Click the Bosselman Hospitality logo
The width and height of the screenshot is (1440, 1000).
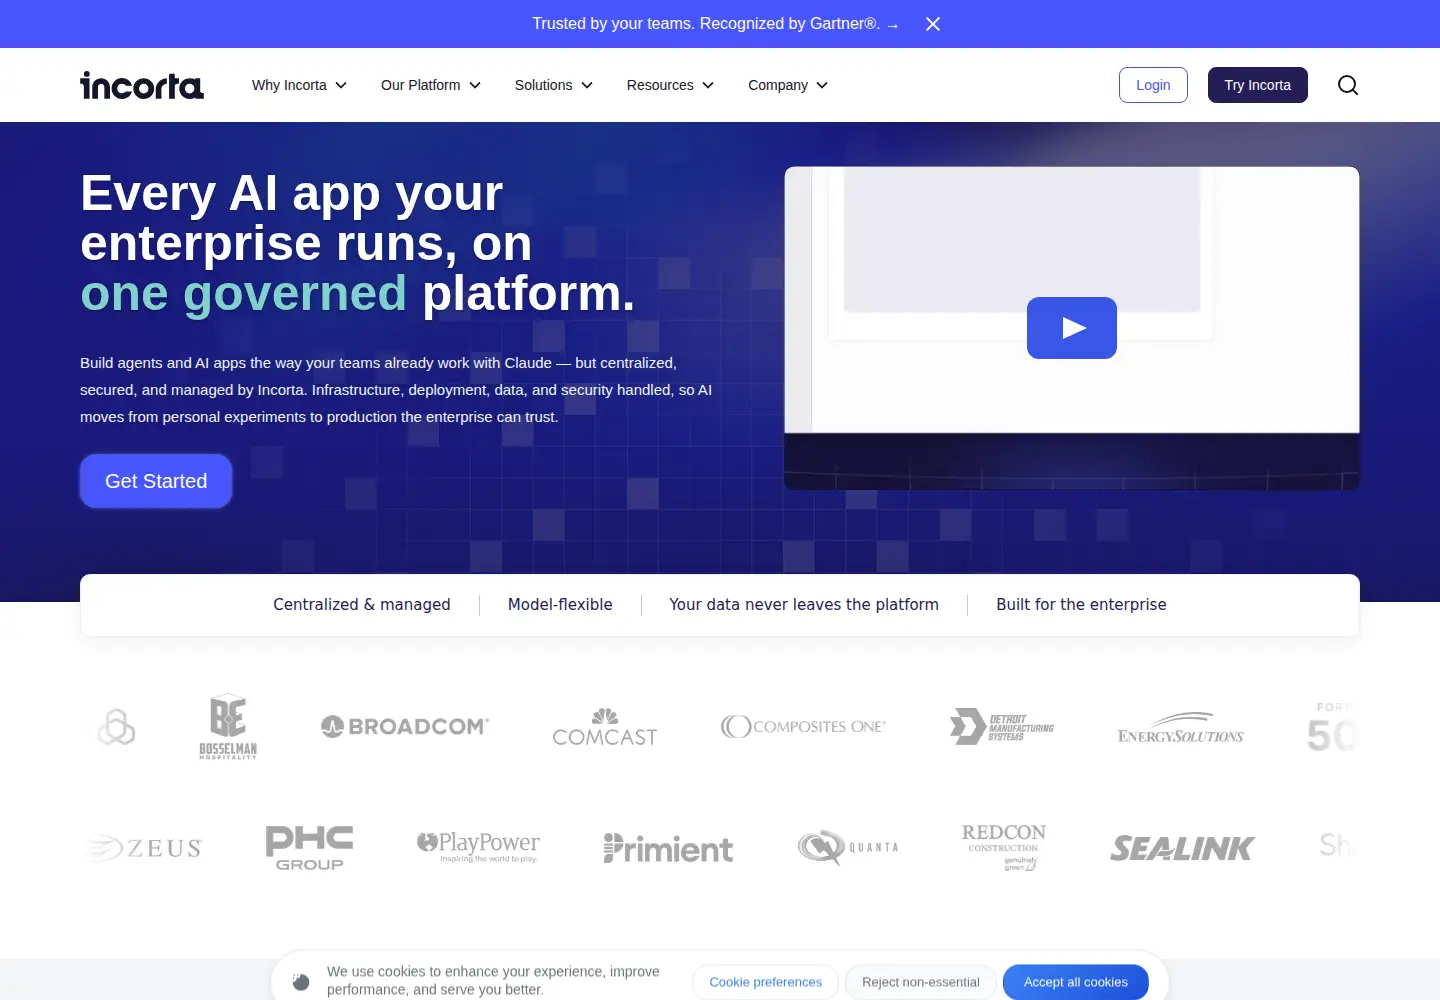(228, 727)
